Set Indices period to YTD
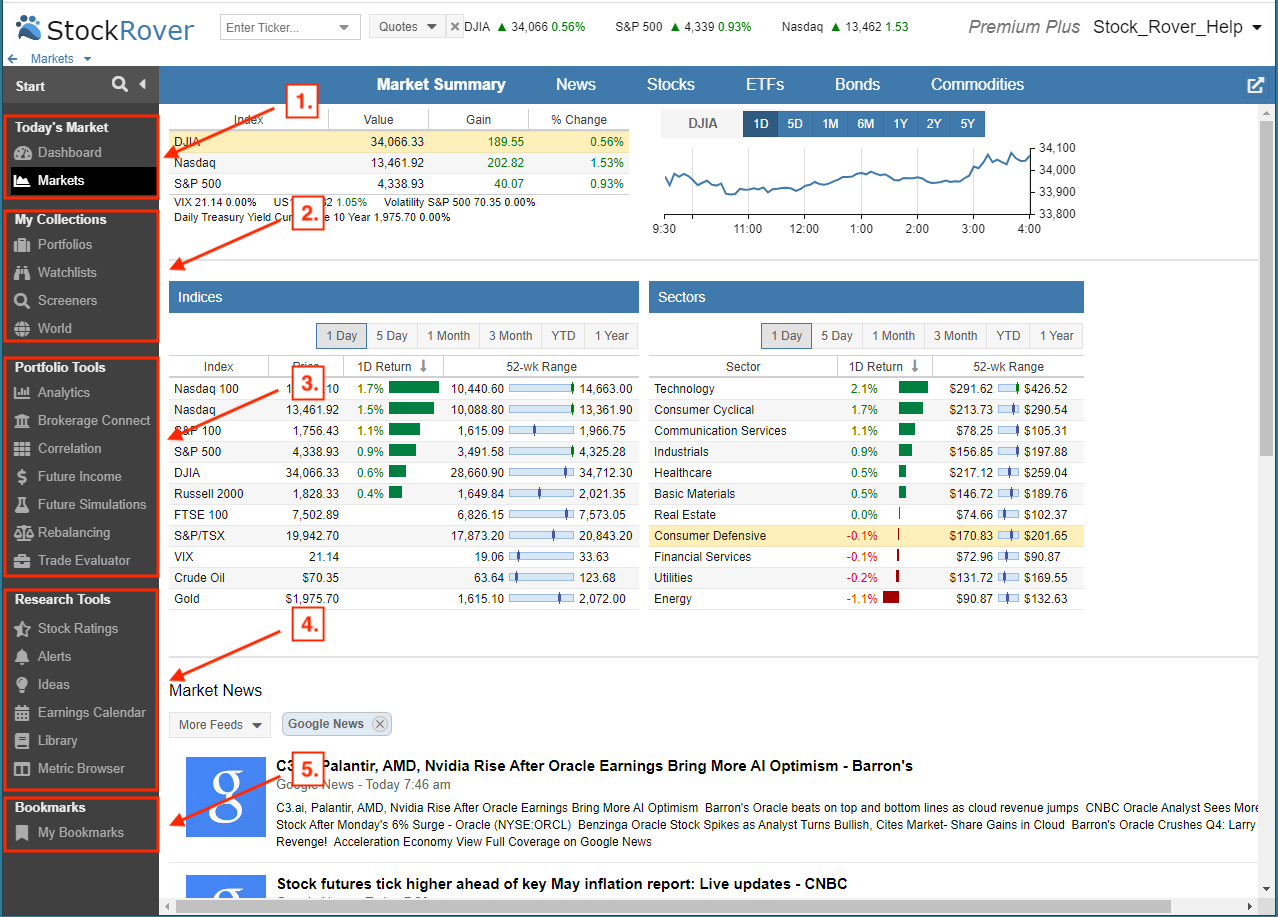The width and height of the screenshot is (1278, 917). click(x=563, y=336)
